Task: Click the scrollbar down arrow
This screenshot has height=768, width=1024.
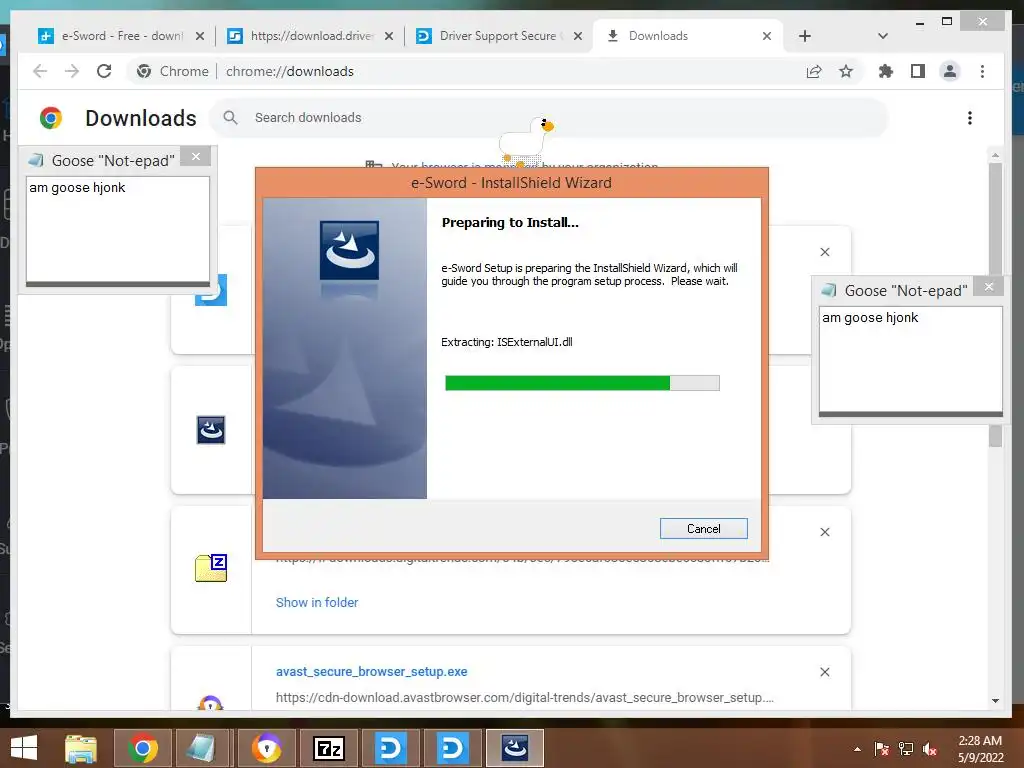Action: [x=995, y=701]
